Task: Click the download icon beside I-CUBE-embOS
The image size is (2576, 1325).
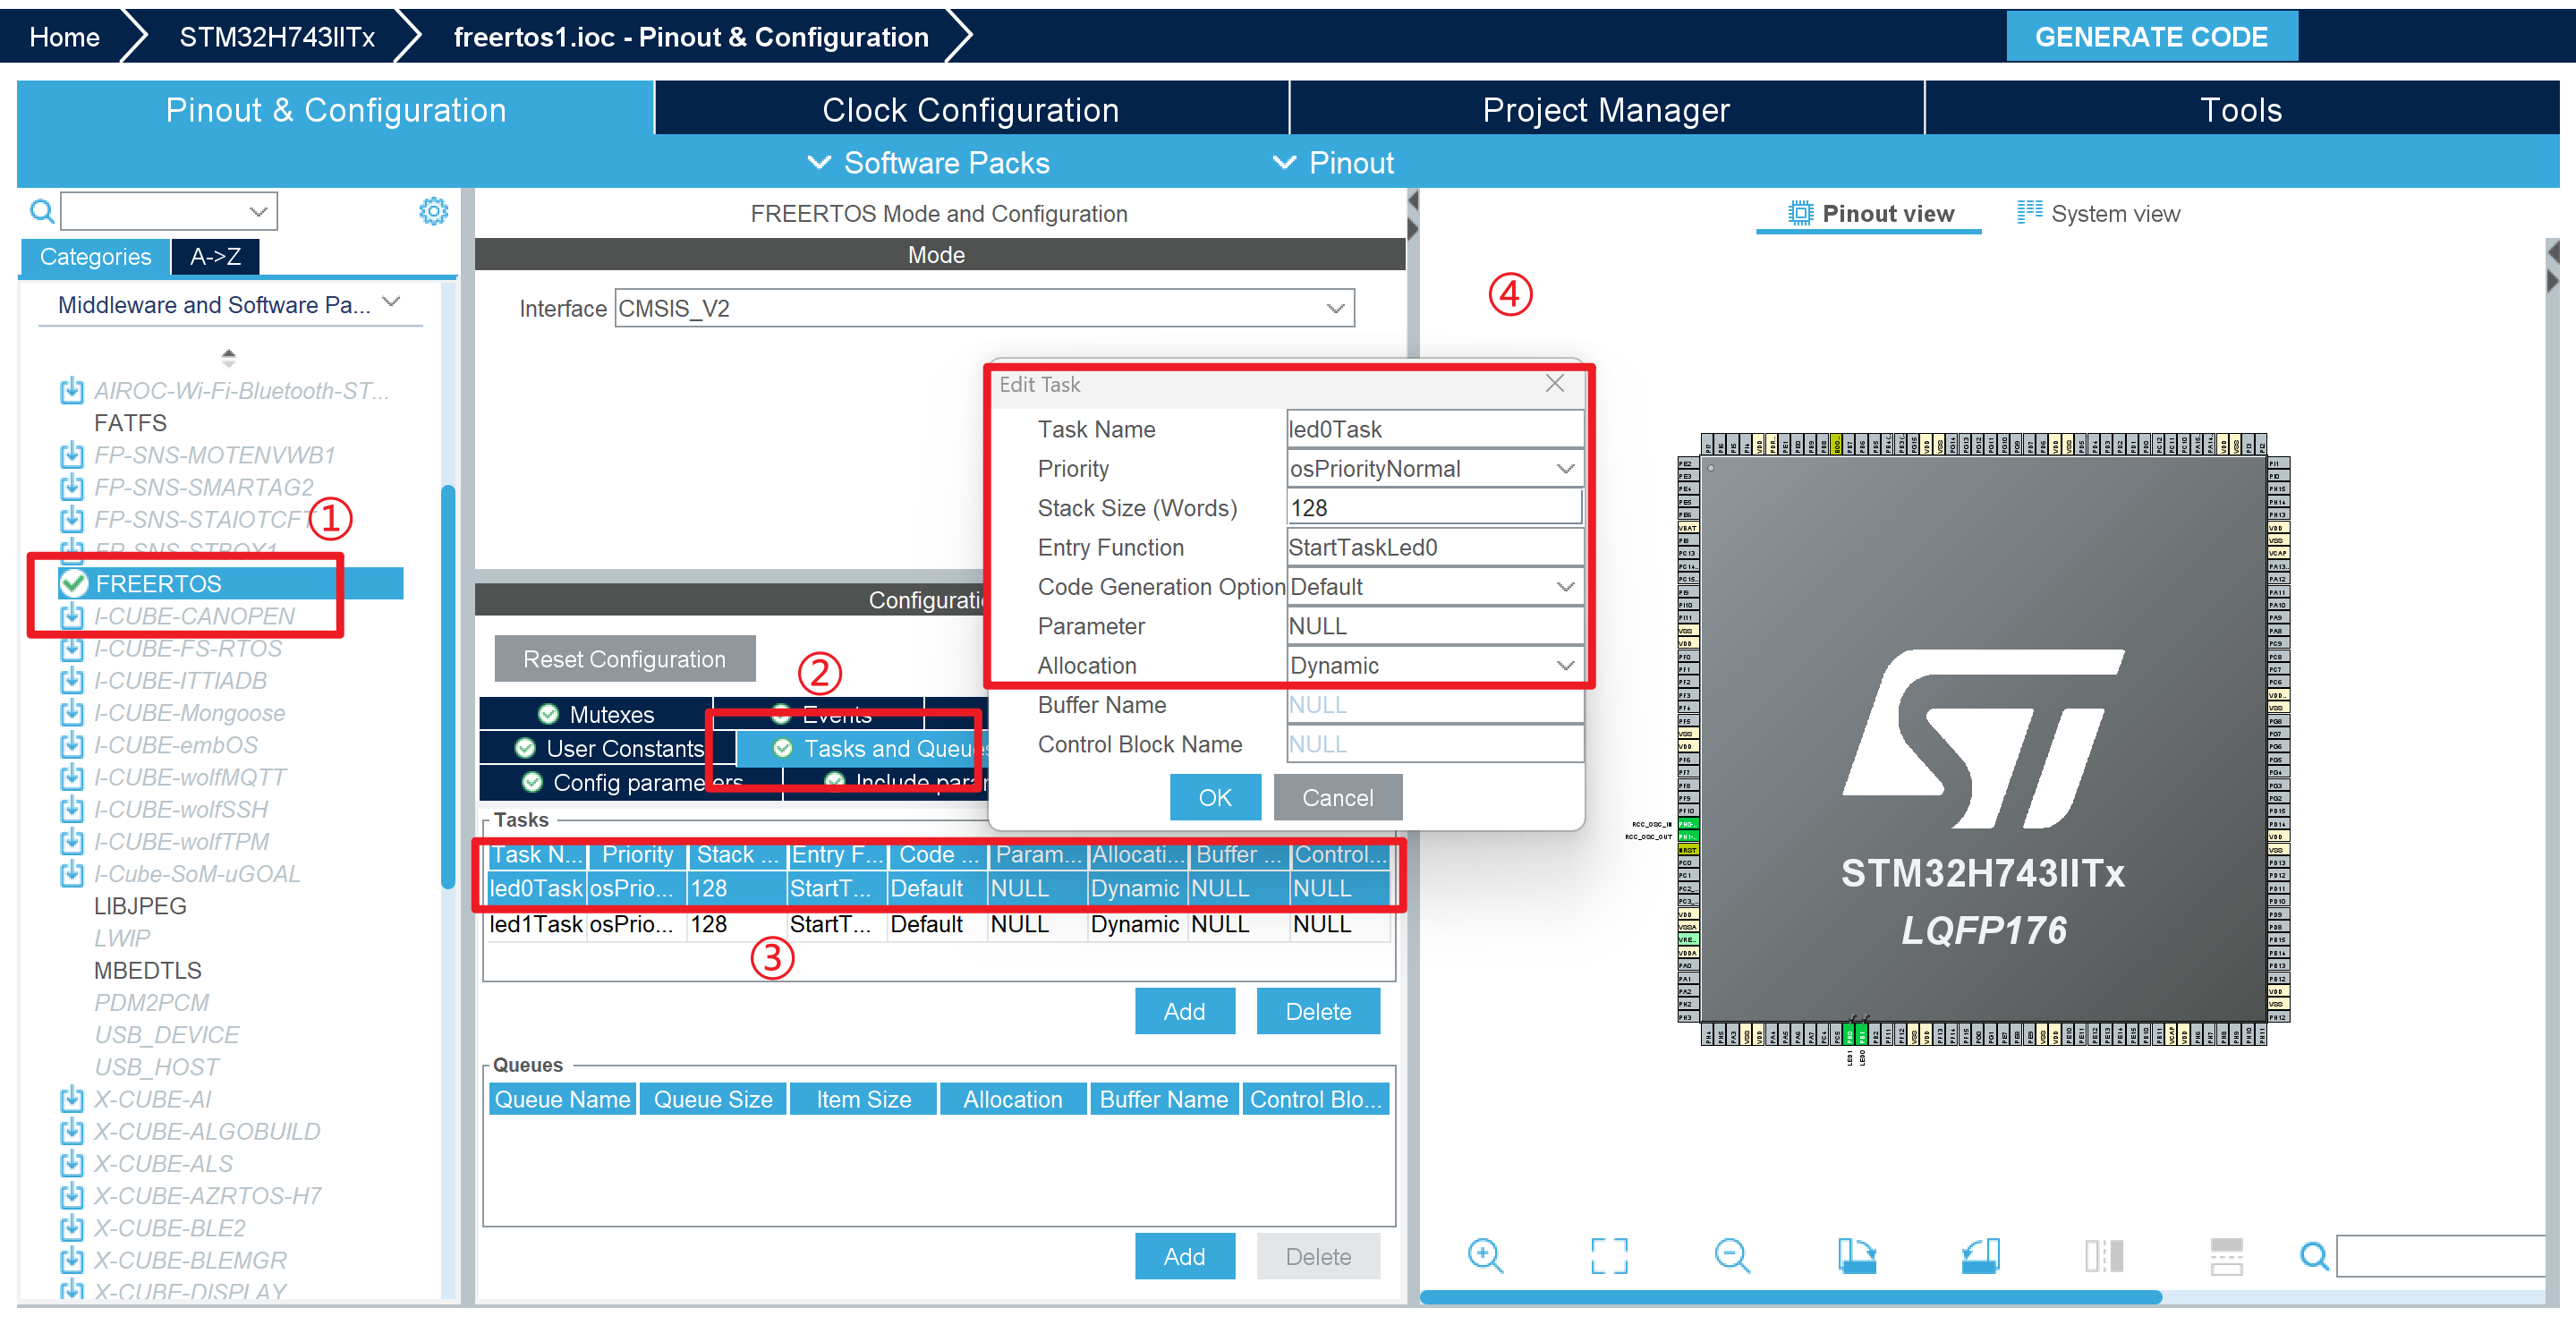Action: click(x=72, y=745)
